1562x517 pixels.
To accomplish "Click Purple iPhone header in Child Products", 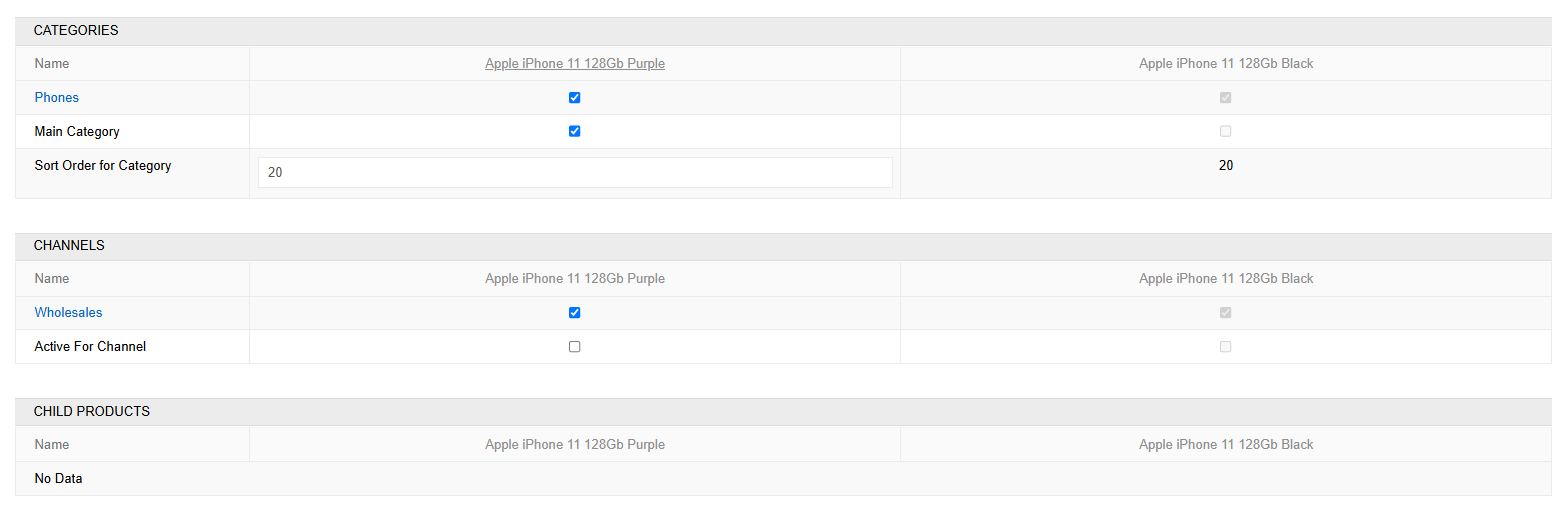I will 575,445.
